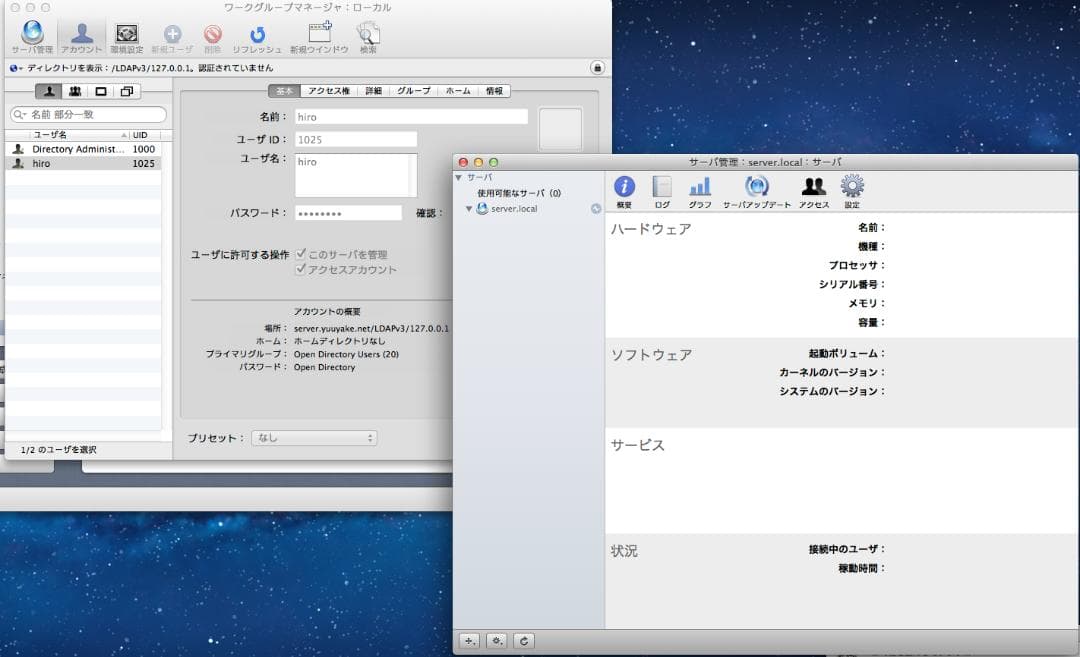Select user hiro in the user list
Image resolution: width=1080 pixels, height=657 pixels.
click(x=45, y=164)
